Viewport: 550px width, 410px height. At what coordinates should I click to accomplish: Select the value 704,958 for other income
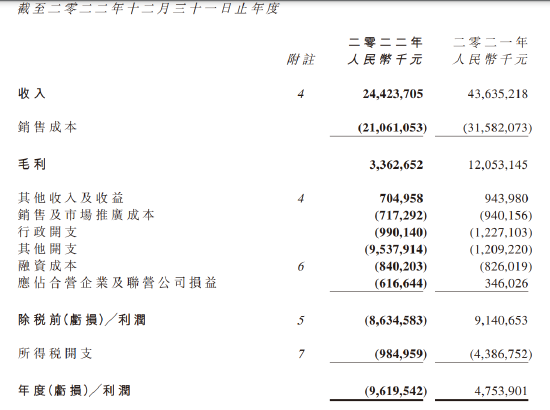[x=401, y=199]
